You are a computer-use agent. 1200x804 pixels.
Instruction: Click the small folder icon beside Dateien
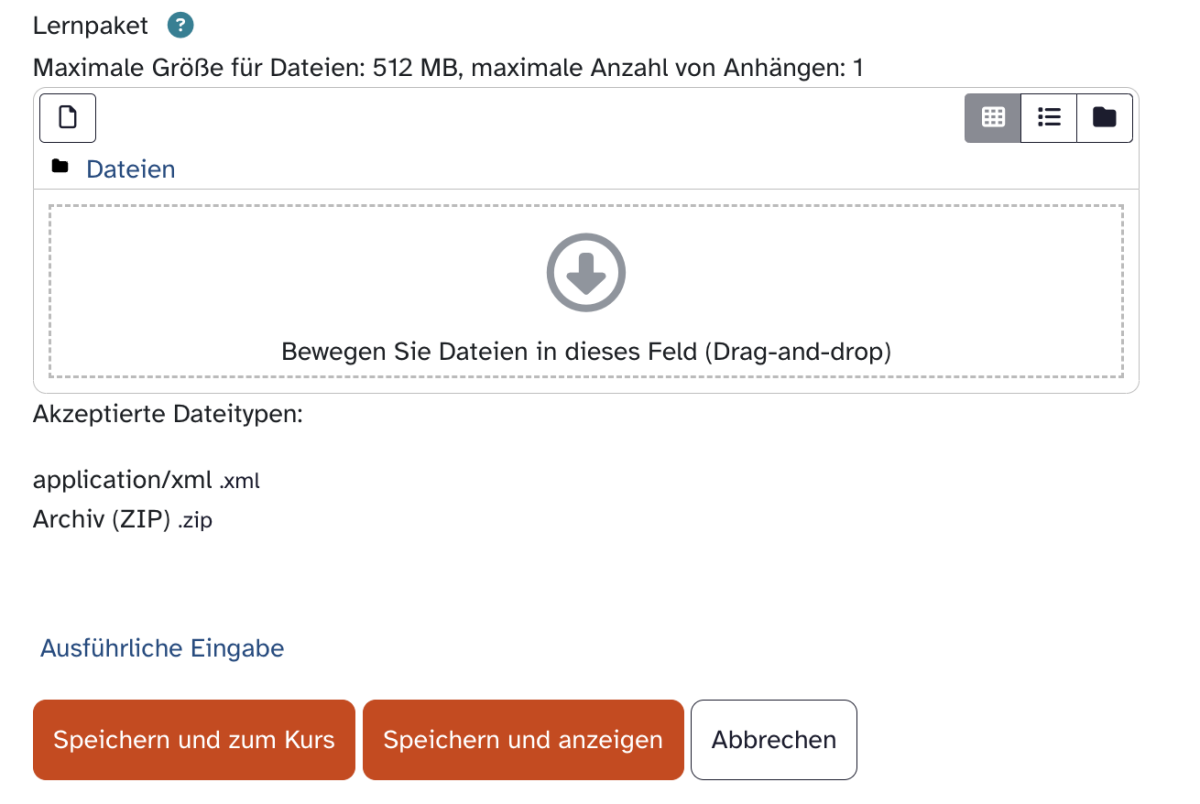pos(60,167)
